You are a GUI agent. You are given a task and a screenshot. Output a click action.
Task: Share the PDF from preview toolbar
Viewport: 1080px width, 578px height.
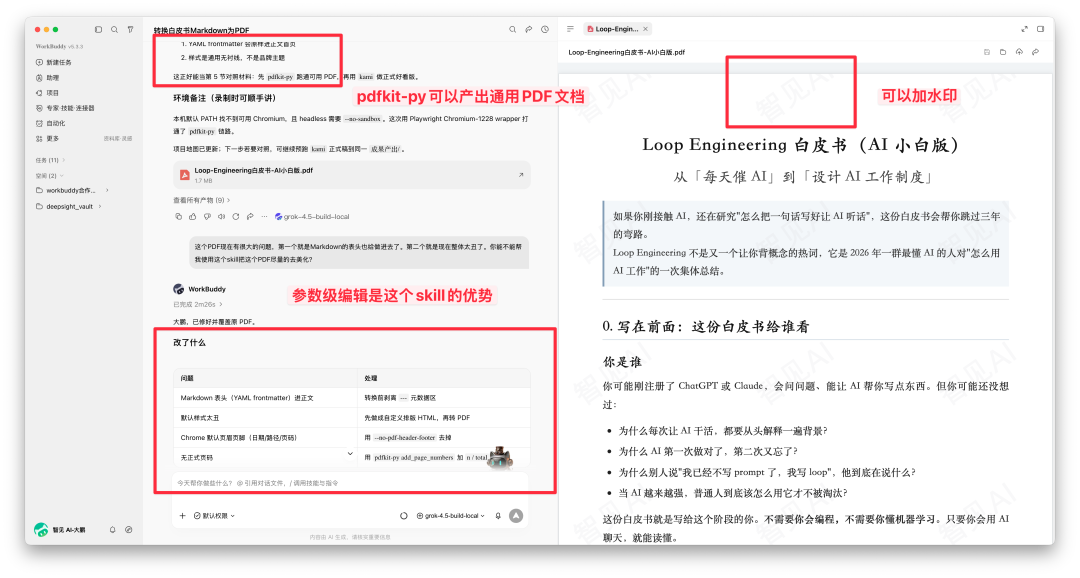[x=1035, y=52]
